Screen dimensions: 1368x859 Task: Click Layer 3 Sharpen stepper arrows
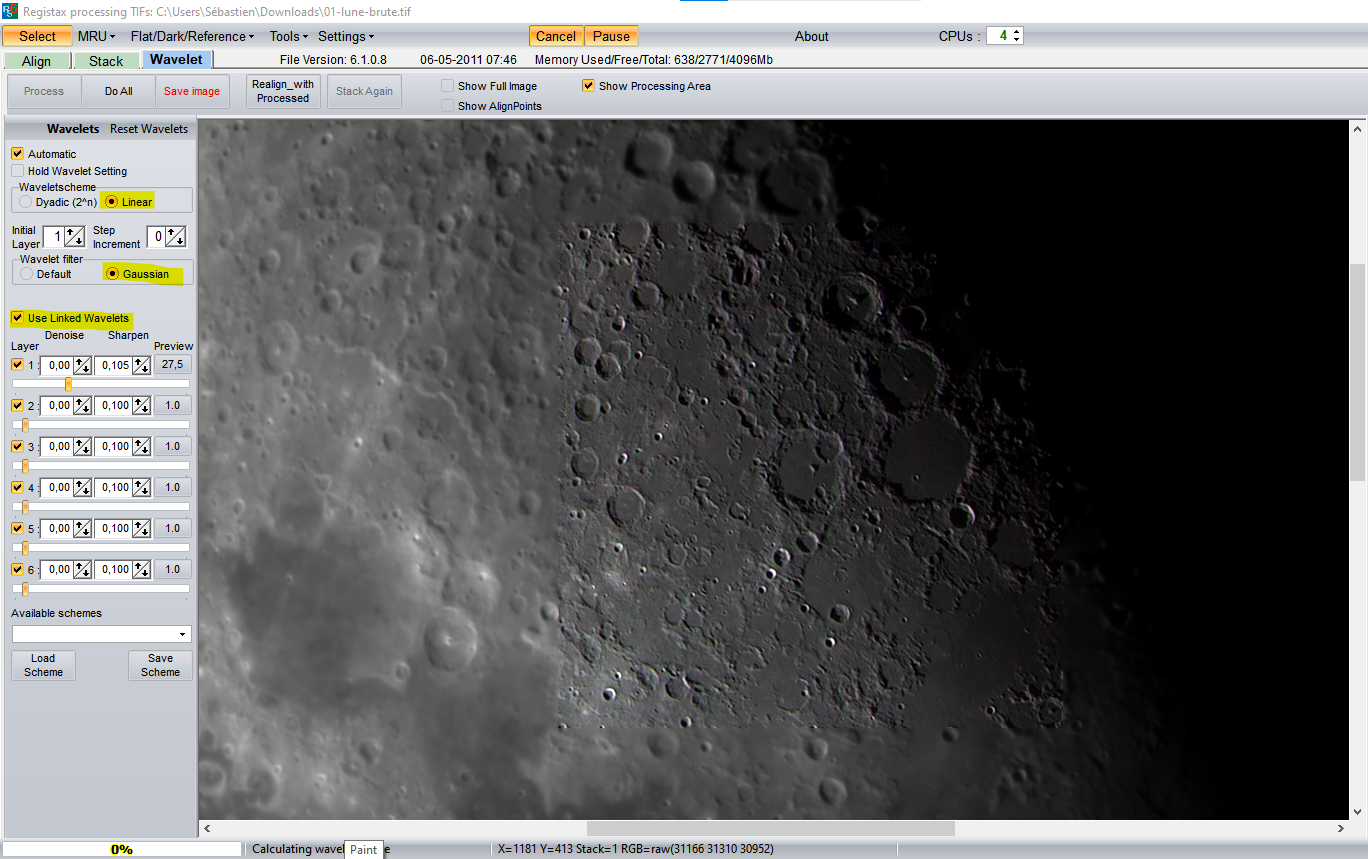(x=141, y=447)
